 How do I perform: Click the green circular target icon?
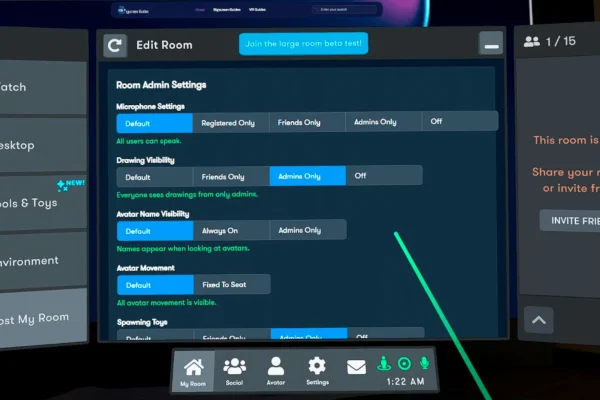point(404,364)
